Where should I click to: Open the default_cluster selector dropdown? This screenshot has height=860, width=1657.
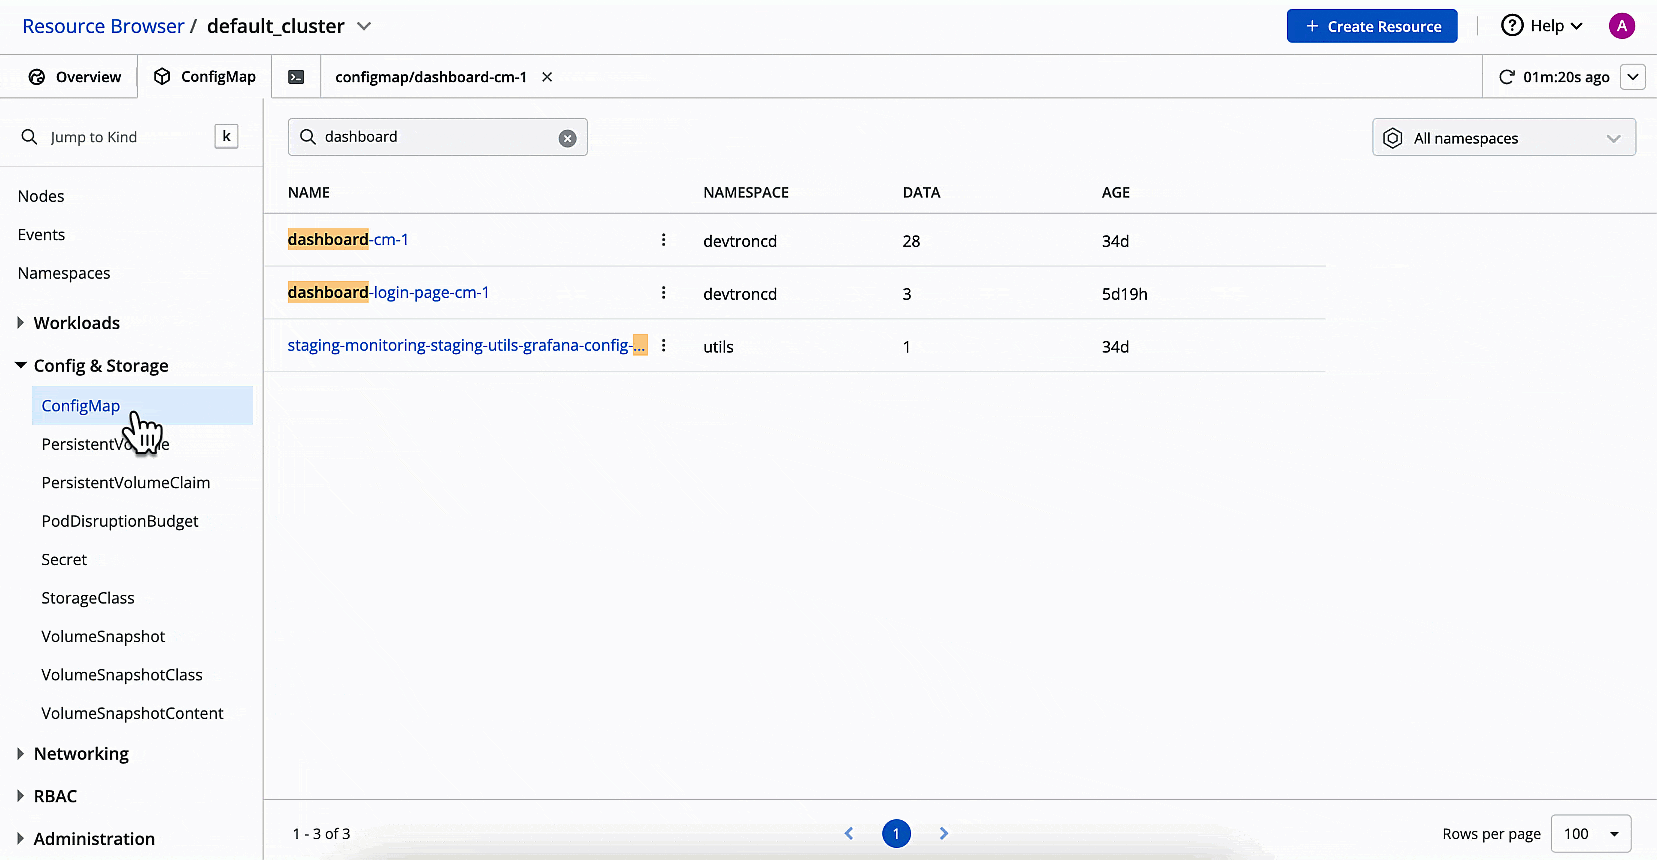click(x=364, y=26)
